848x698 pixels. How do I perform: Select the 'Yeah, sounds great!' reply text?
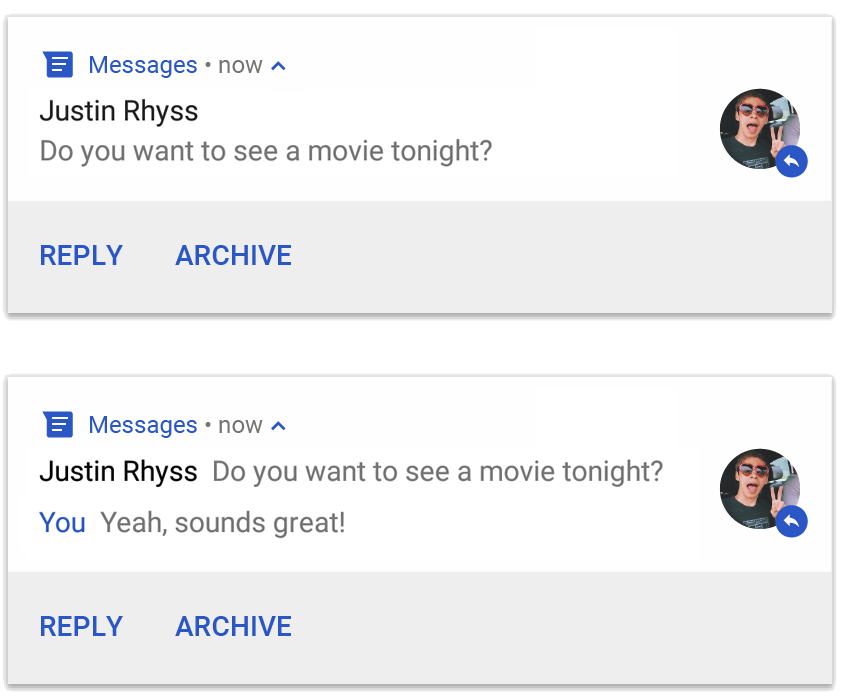click(222, 523)
